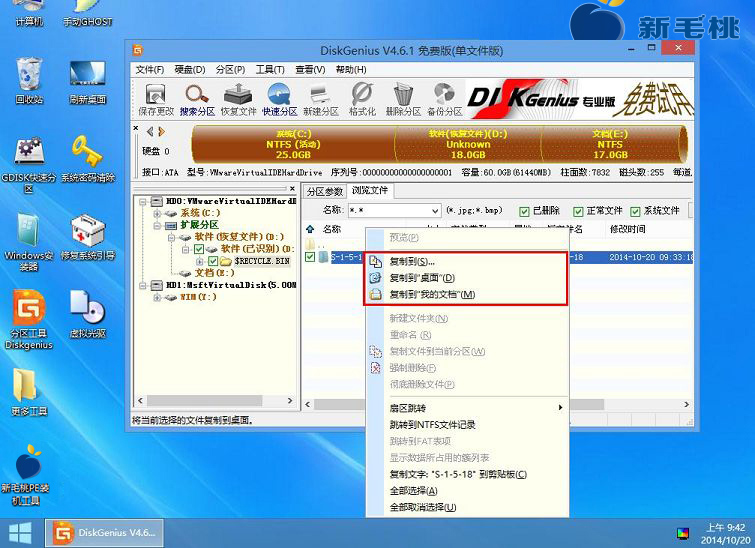Uncheck $RECYCLE.BIN tree node checkbox
The width and height of the screenshot is (755, 548).
tap(212, 261)
